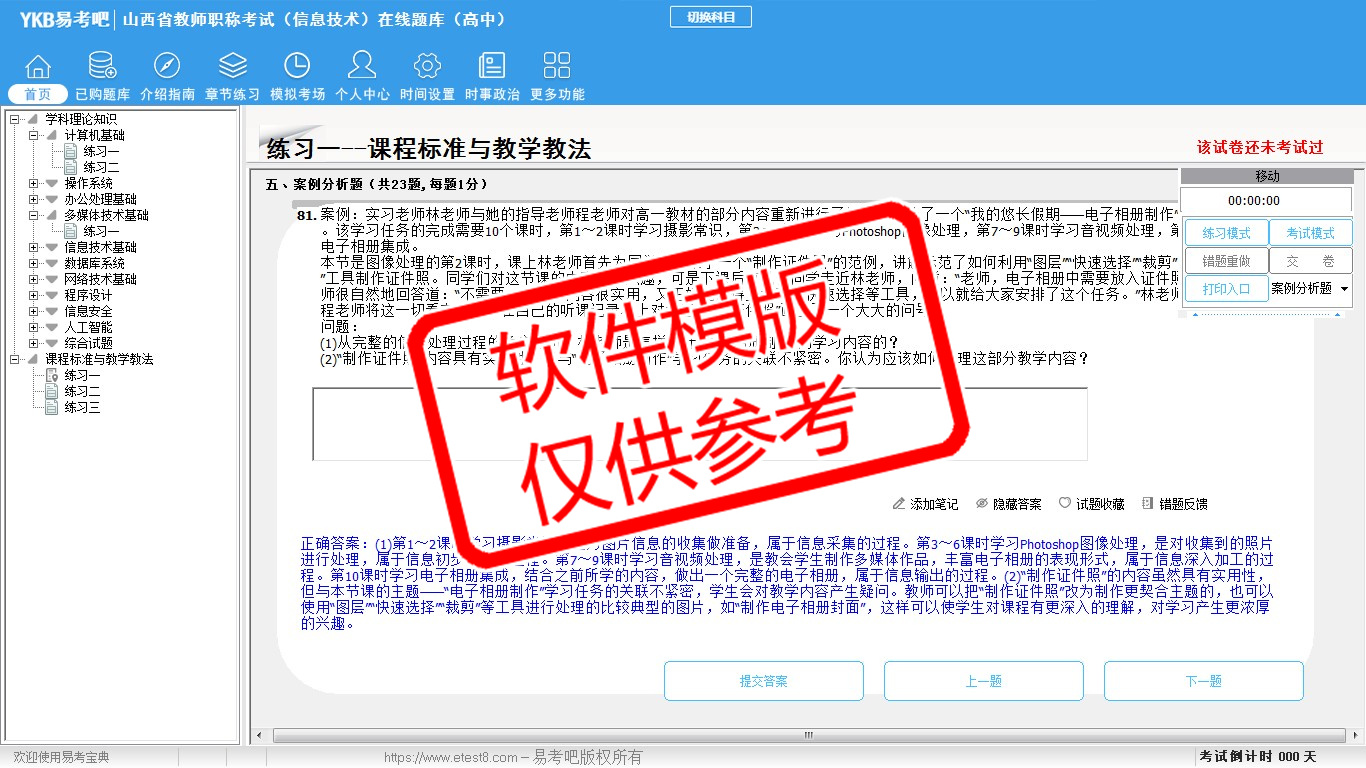Open 更多功能 grid icon
Screen dimensions: 1366x768
point(557,67)
